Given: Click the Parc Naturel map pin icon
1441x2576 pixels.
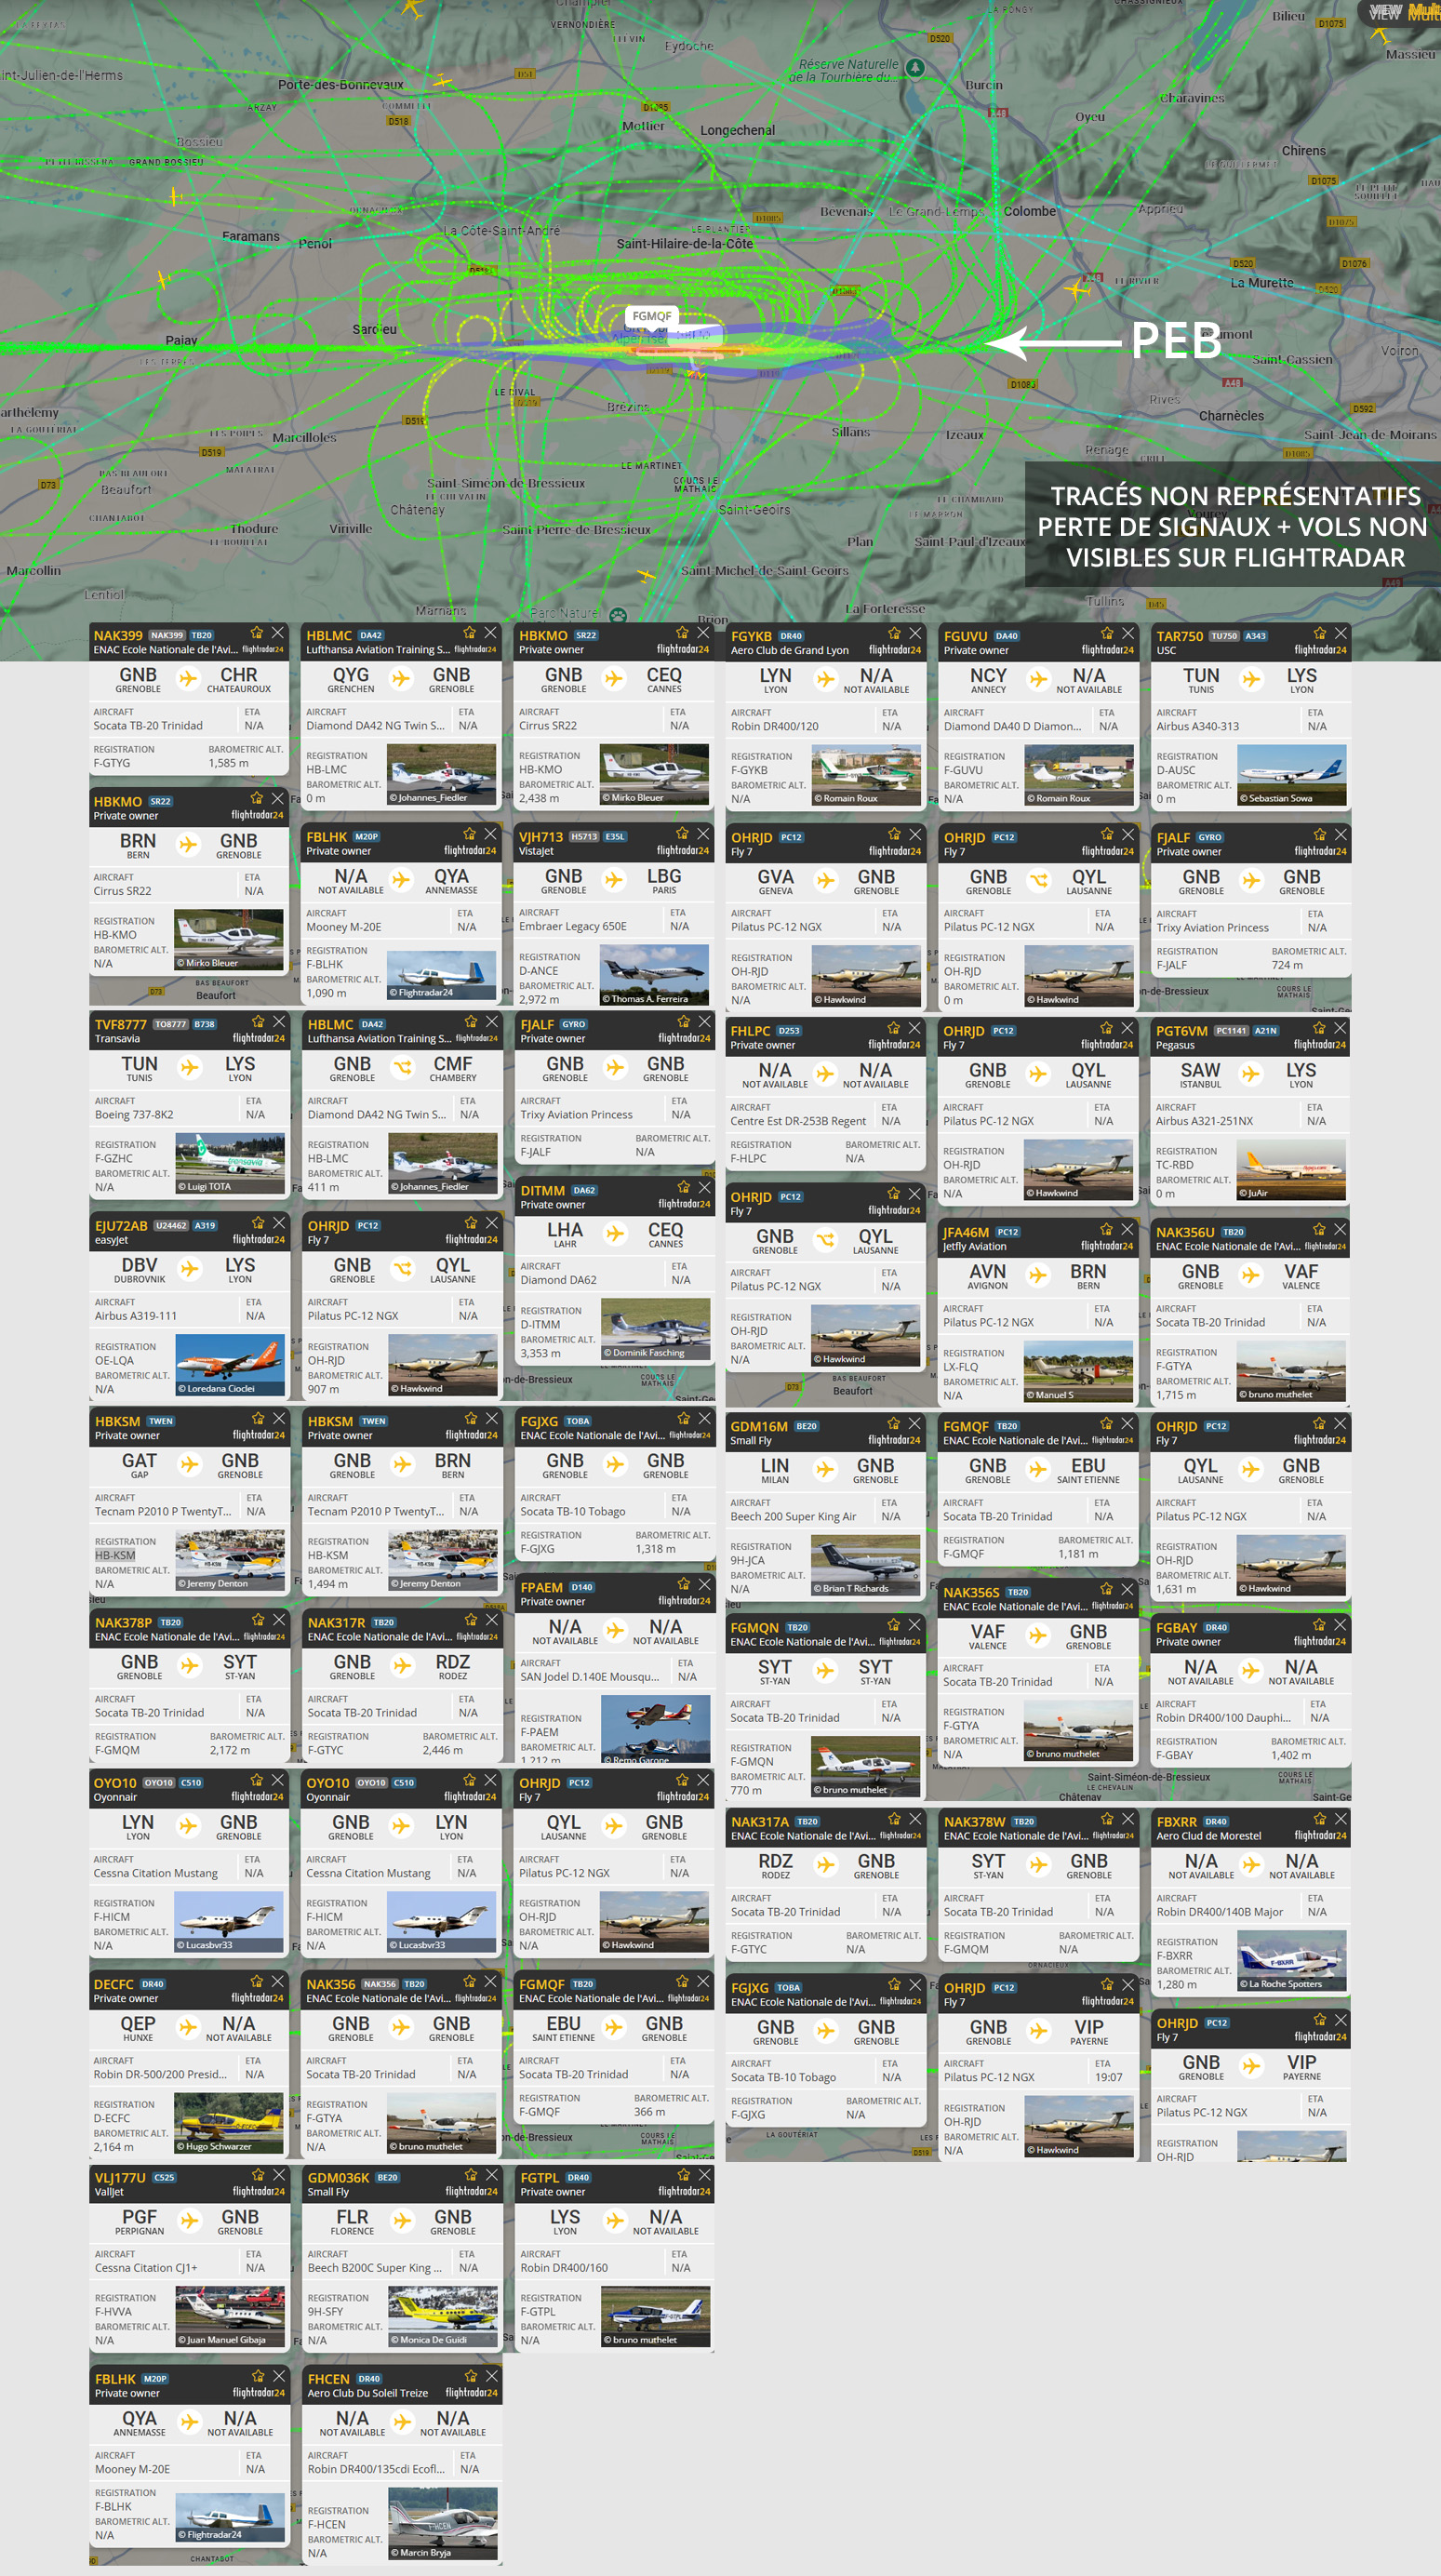Looking at the screenshot, I should [x=618, y=616].
